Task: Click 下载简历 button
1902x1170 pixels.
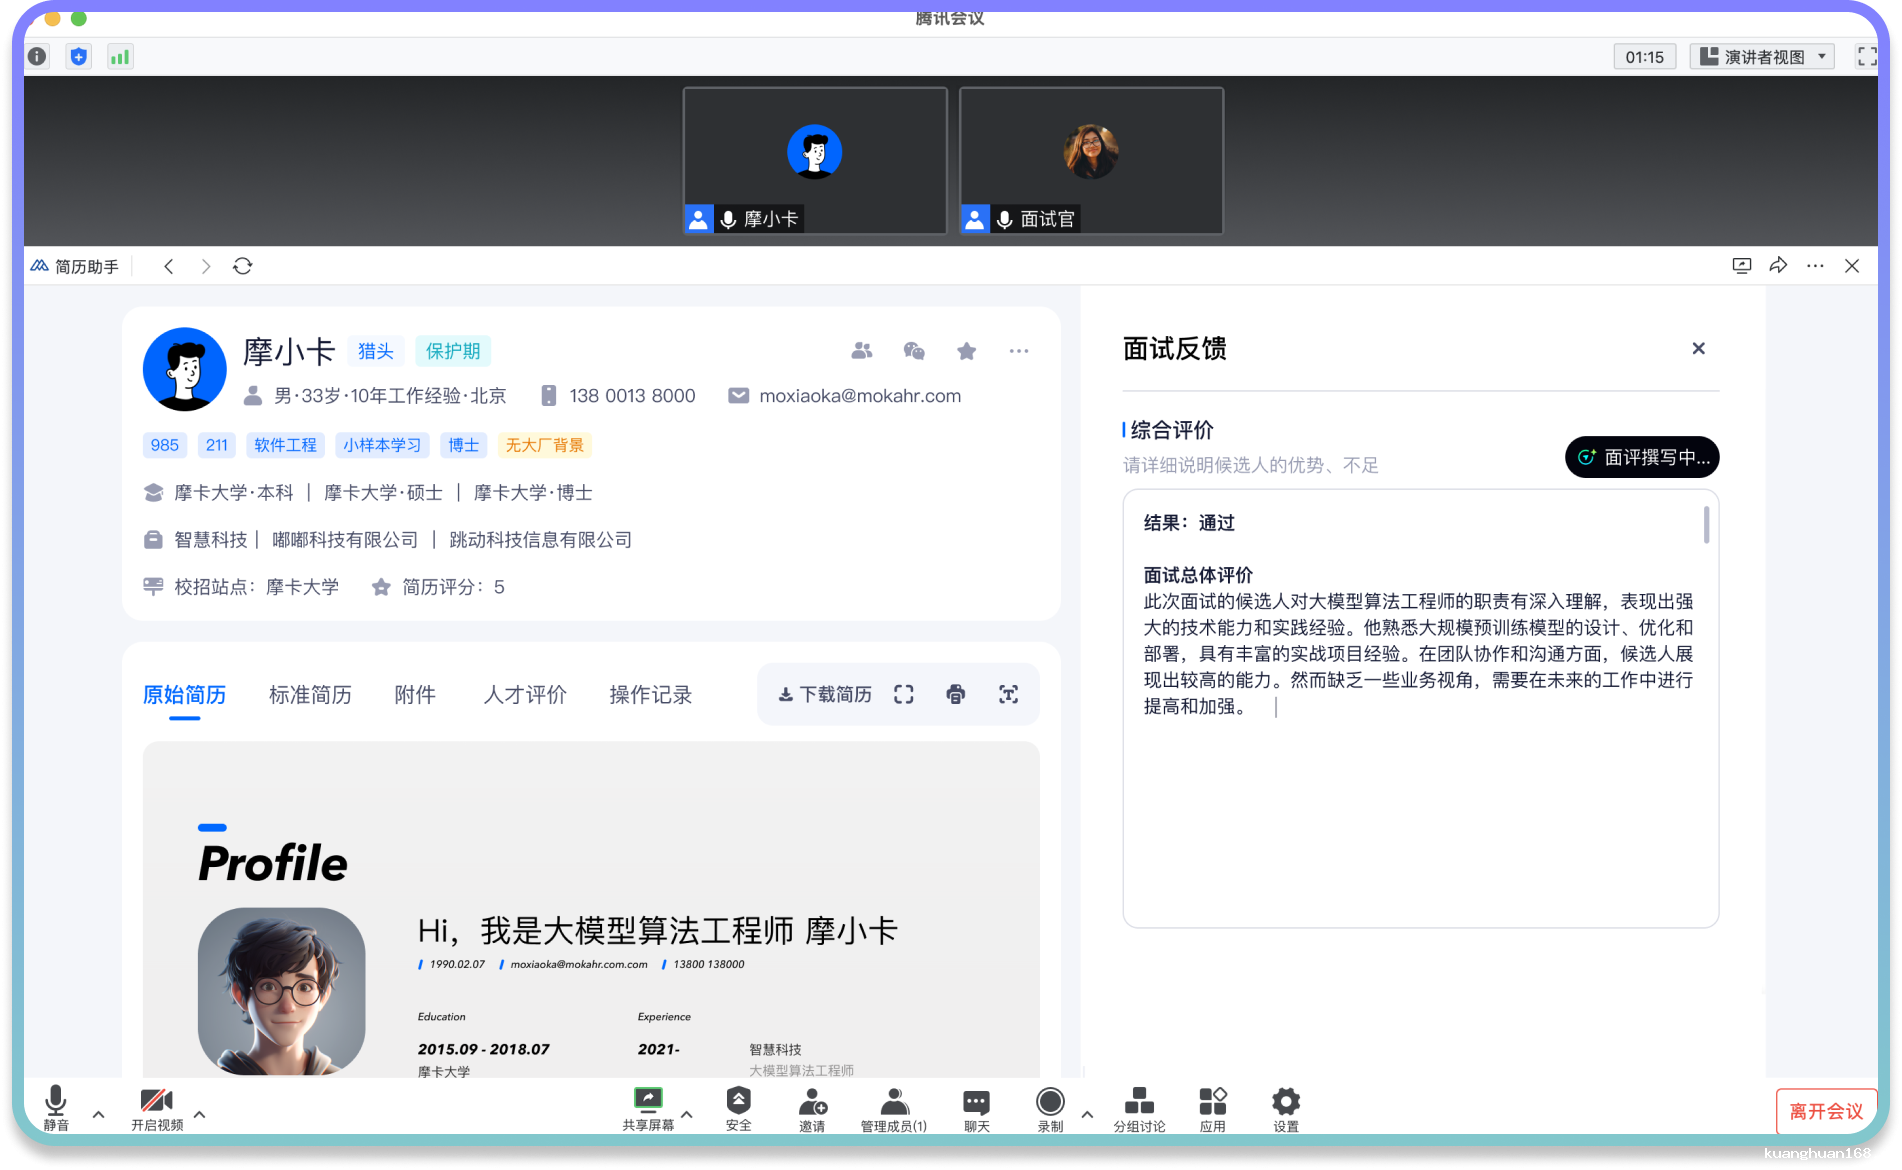Action: click(825, 695)
